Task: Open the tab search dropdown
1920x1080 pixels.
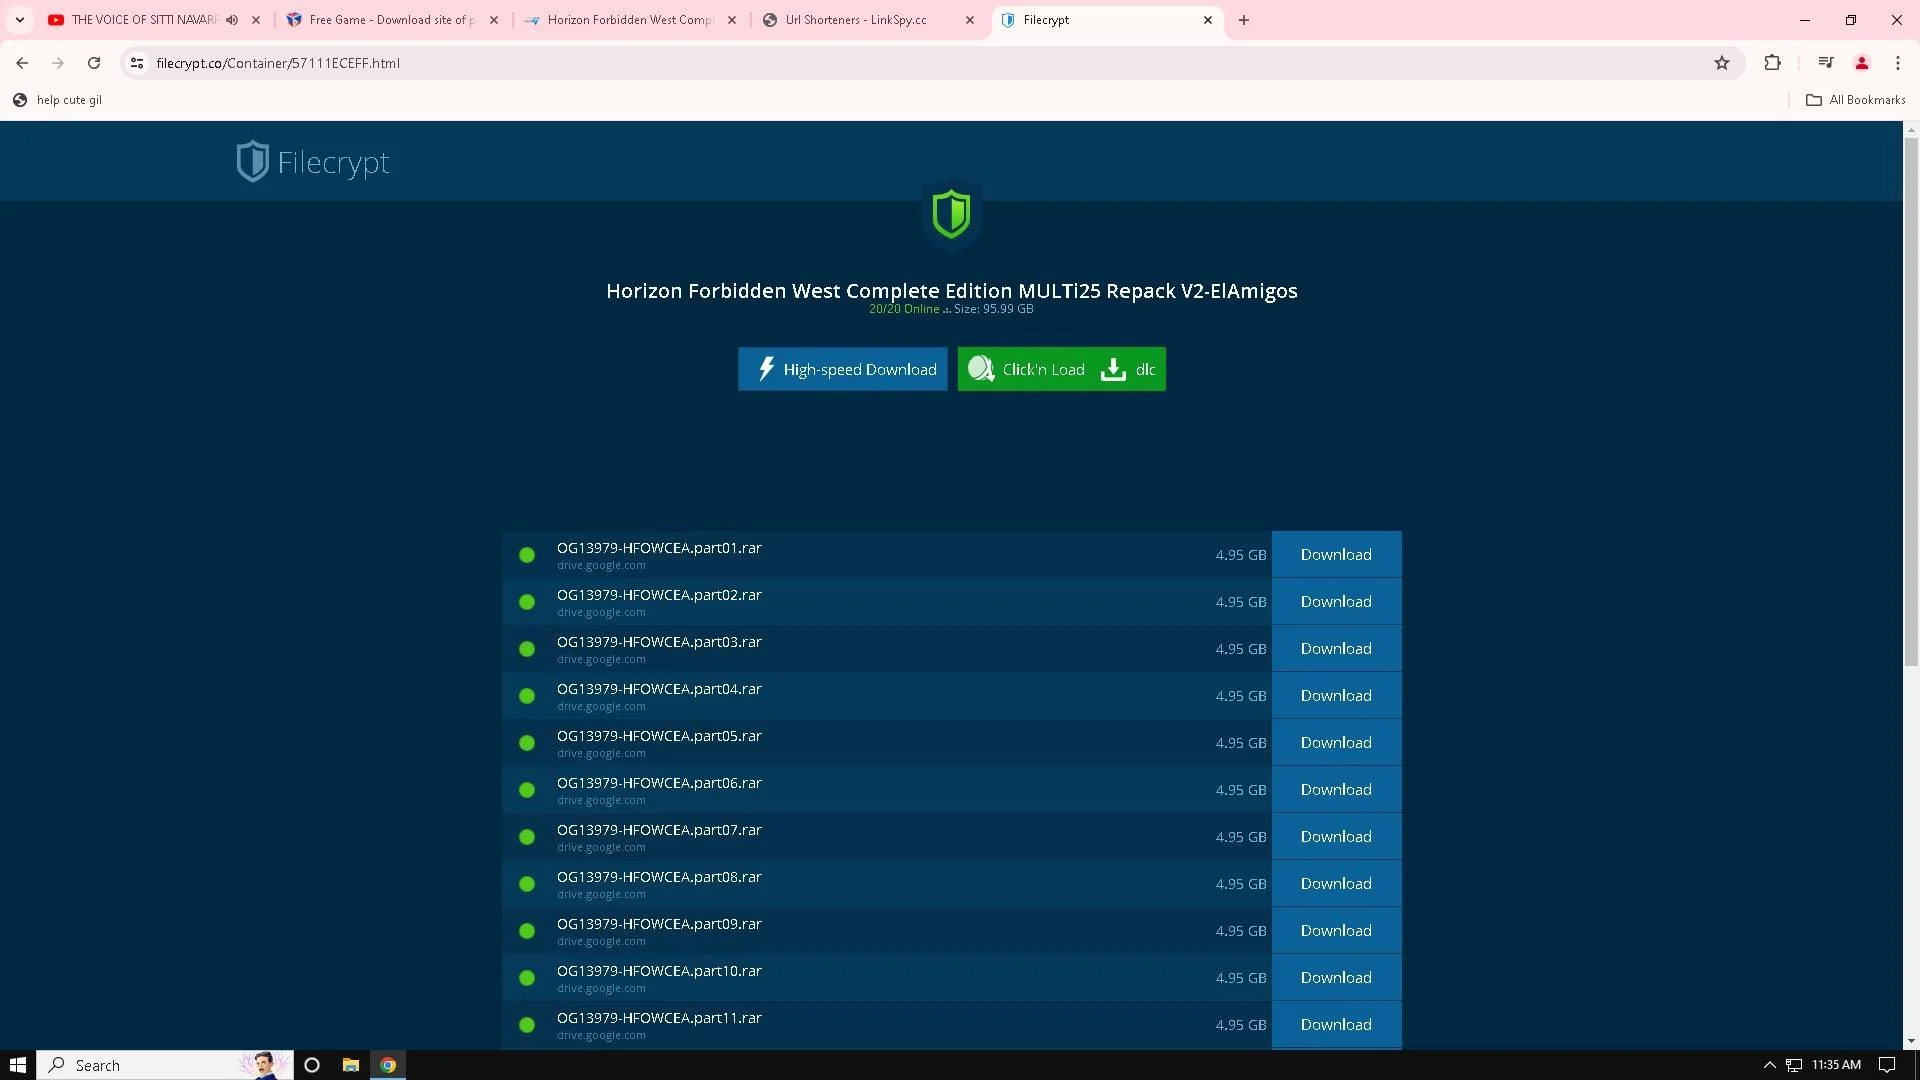Action: point(19,20)
